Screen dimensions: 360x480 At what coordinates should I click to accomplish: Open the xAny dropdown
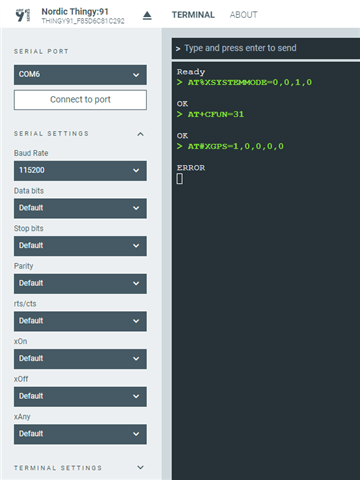click(80, 434)
